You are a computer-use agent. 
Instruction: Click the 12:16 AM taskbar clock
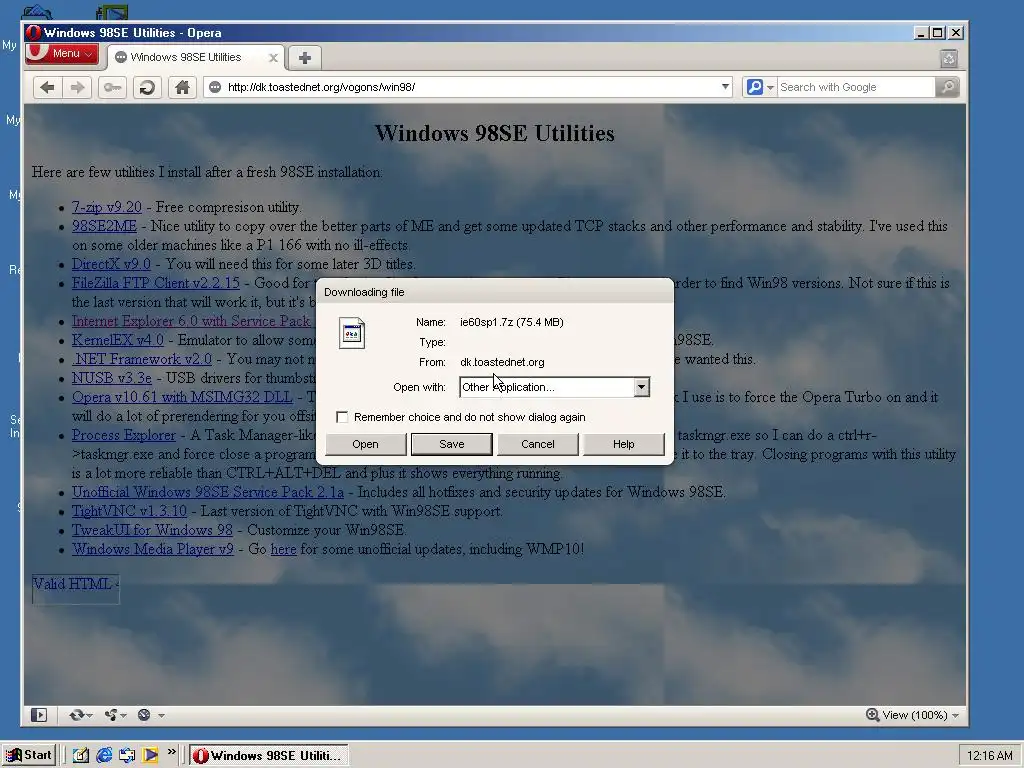pyautogui.click(x=989, y=756)
